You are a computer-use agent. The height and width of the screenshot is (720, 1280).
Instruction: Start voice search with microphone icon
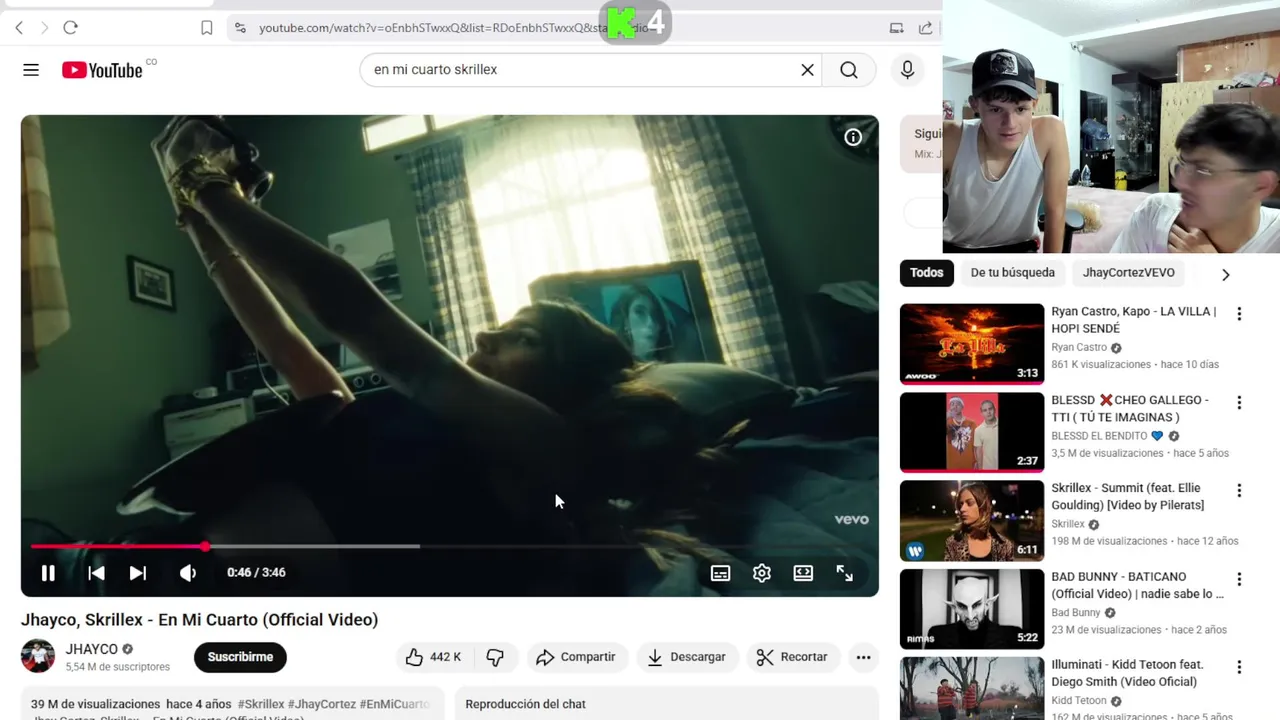907,70
